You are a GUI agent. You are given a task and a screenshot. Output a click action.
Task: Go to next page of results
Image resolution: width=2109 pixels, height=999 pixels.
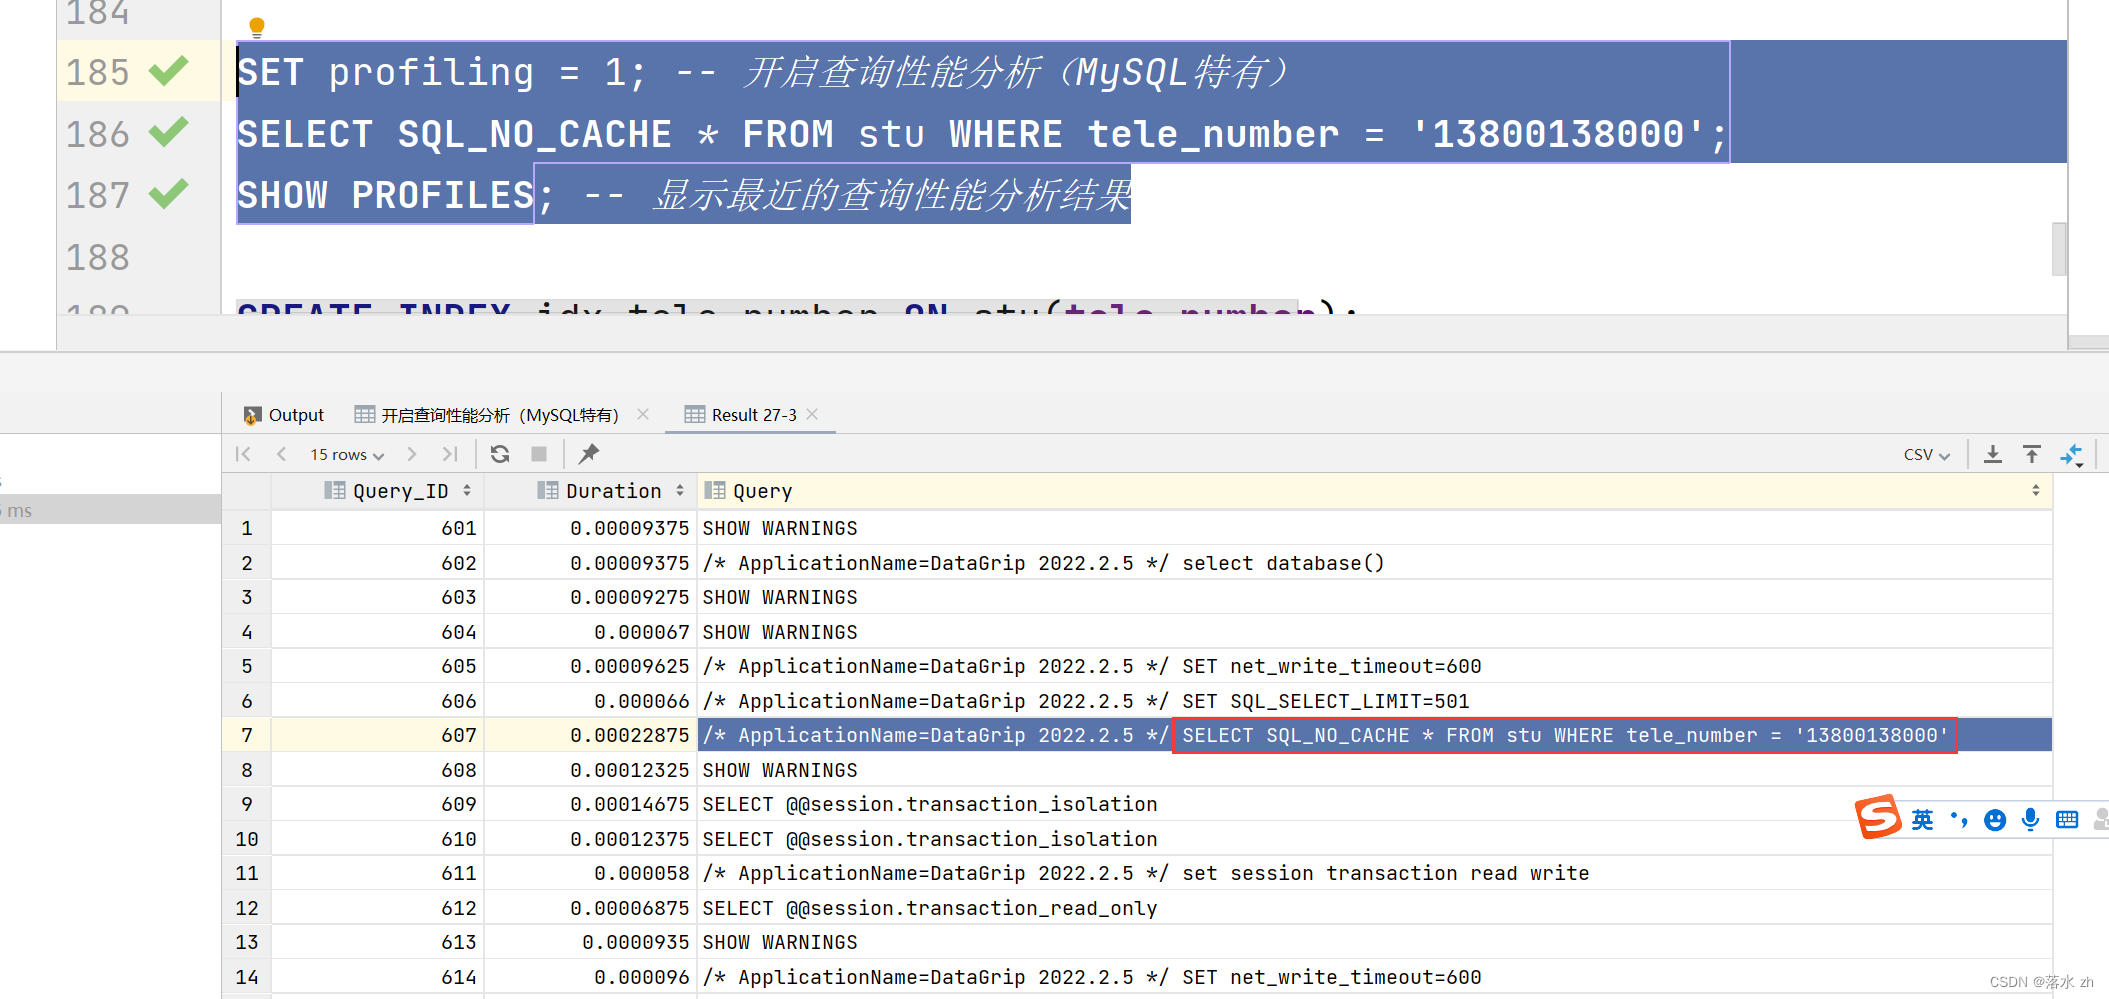point(412,454)
